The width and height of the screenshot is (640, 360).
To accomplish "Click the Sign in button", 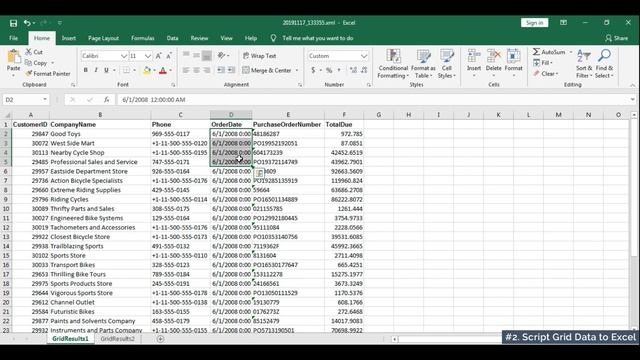I will click(x=534, y=23).
